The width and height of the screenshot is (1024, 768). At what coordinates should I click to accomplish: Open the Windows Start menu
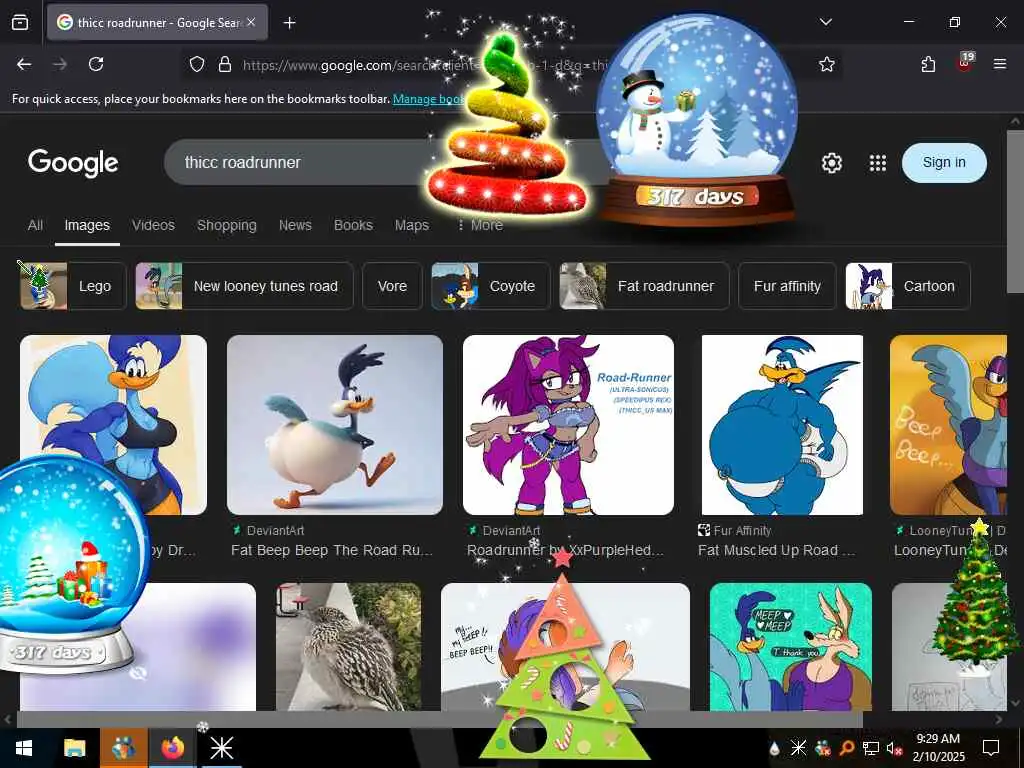point(24,748)
